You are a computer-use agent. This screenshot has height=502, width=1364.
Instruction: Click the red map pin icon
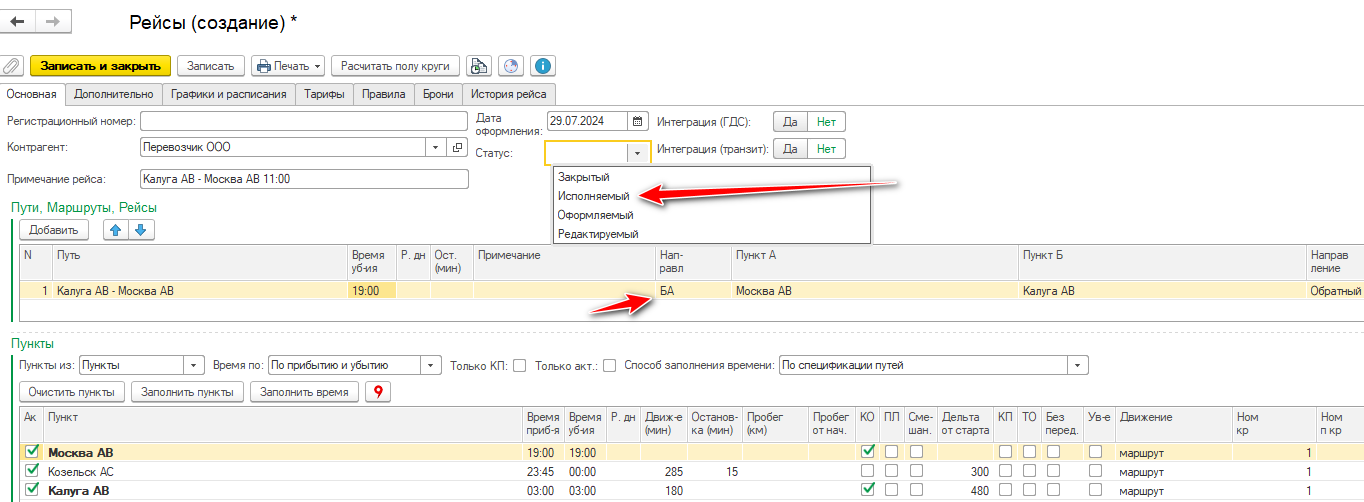point(378,392)
